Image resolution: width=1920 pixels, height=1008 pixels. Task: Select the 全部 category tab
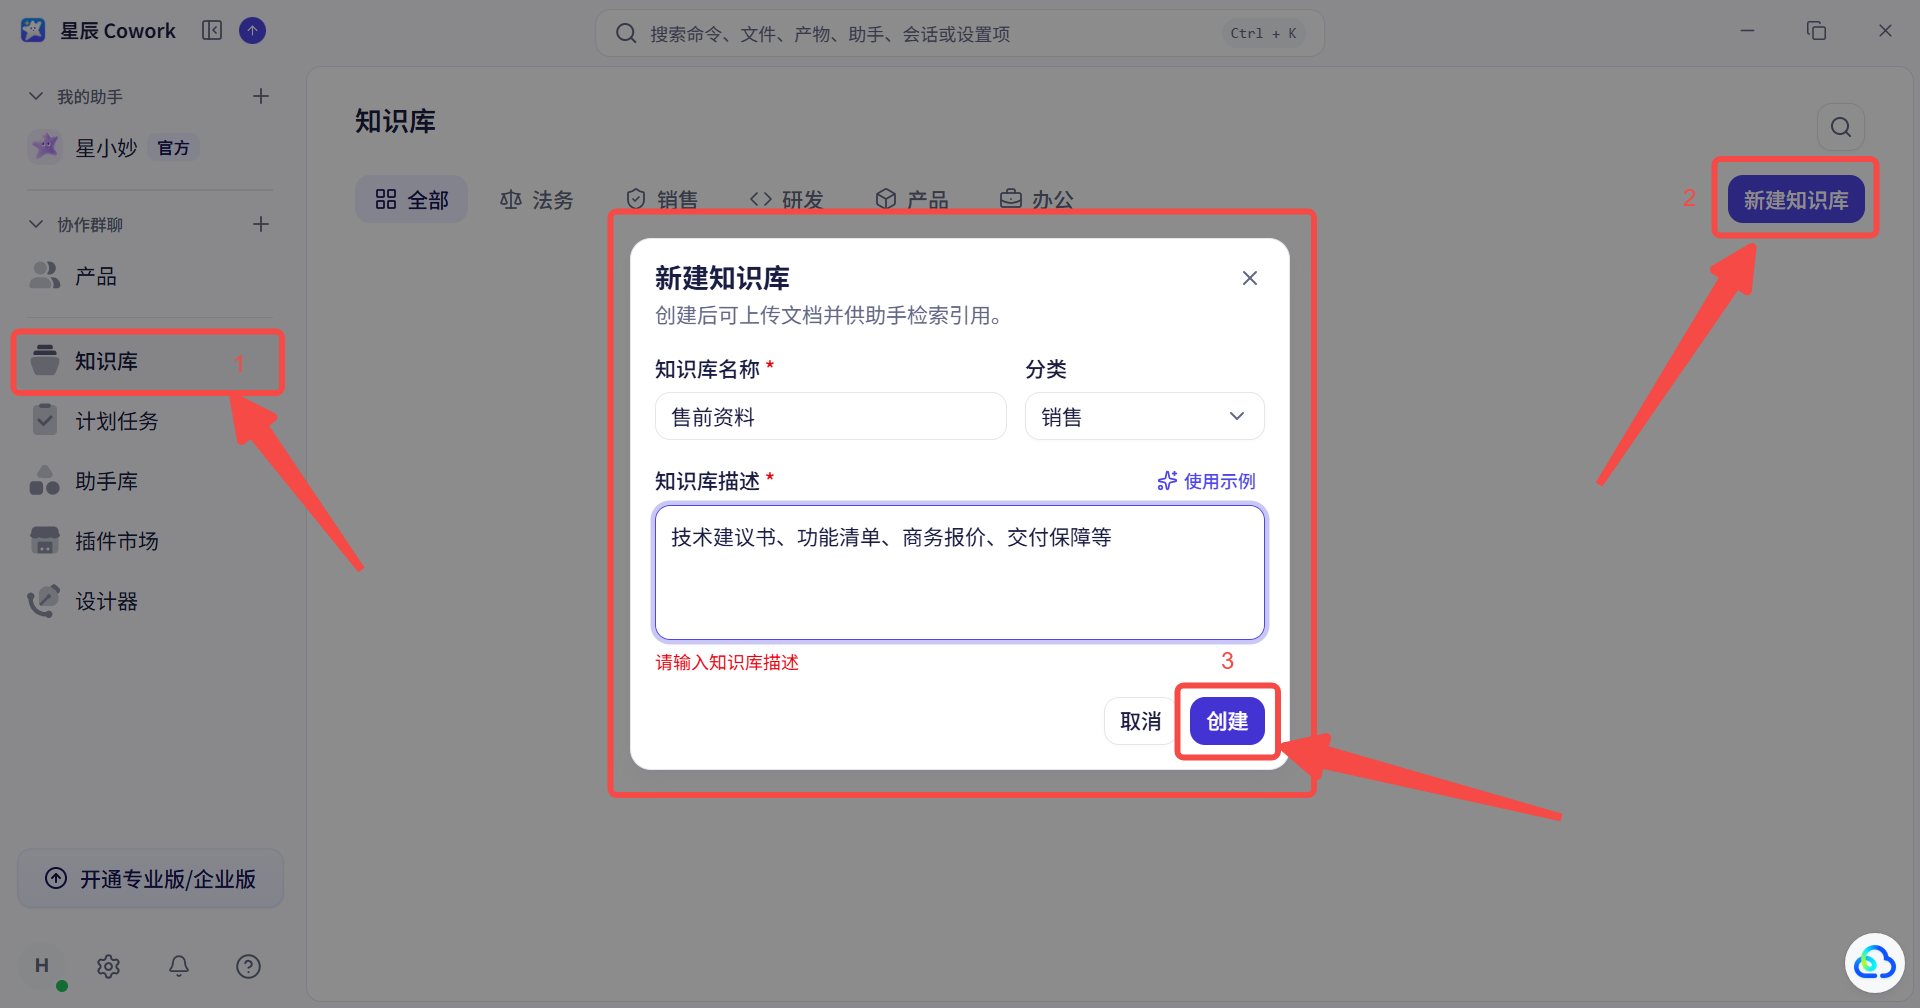[411, 200]
